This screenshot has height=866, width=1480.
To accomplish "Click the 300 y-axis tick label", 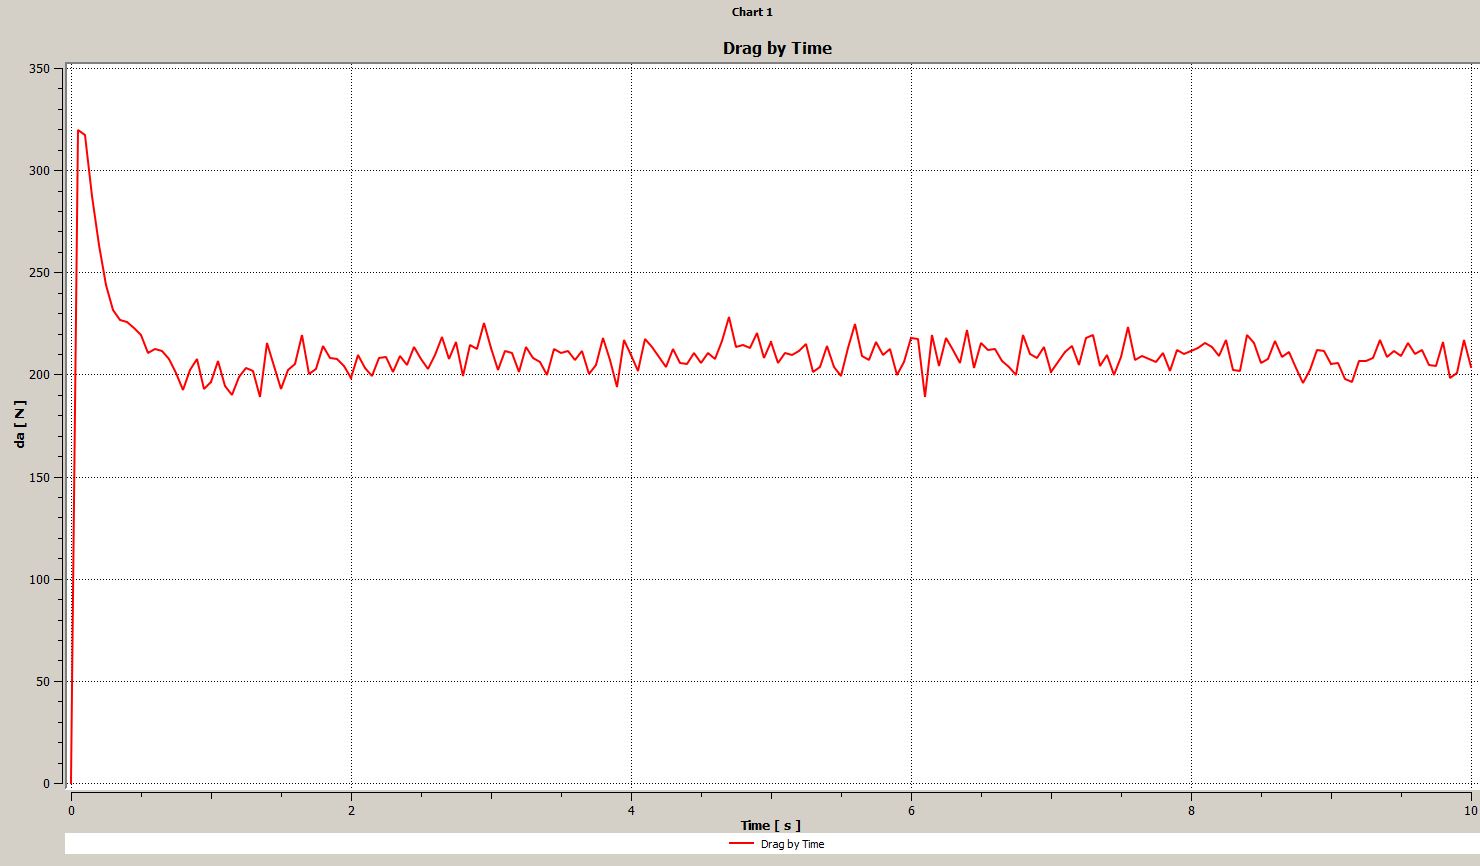I will (x=39, y=171).
